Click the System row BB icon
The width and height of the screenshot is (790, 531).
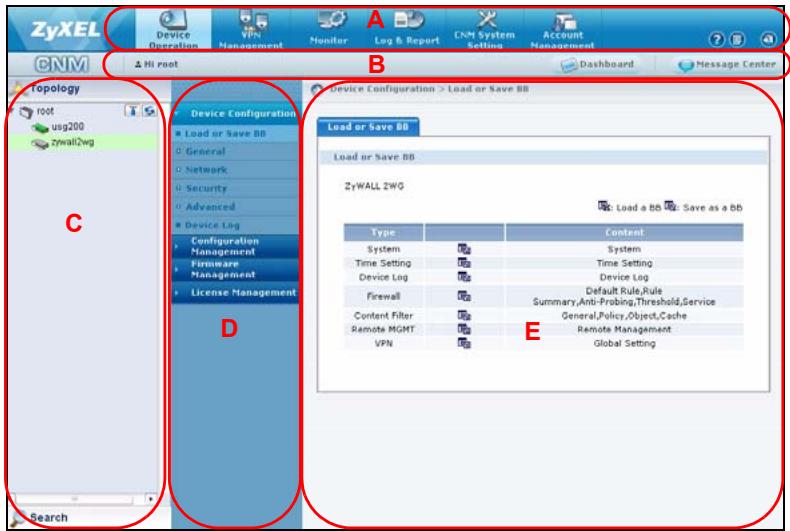(464, 249)
